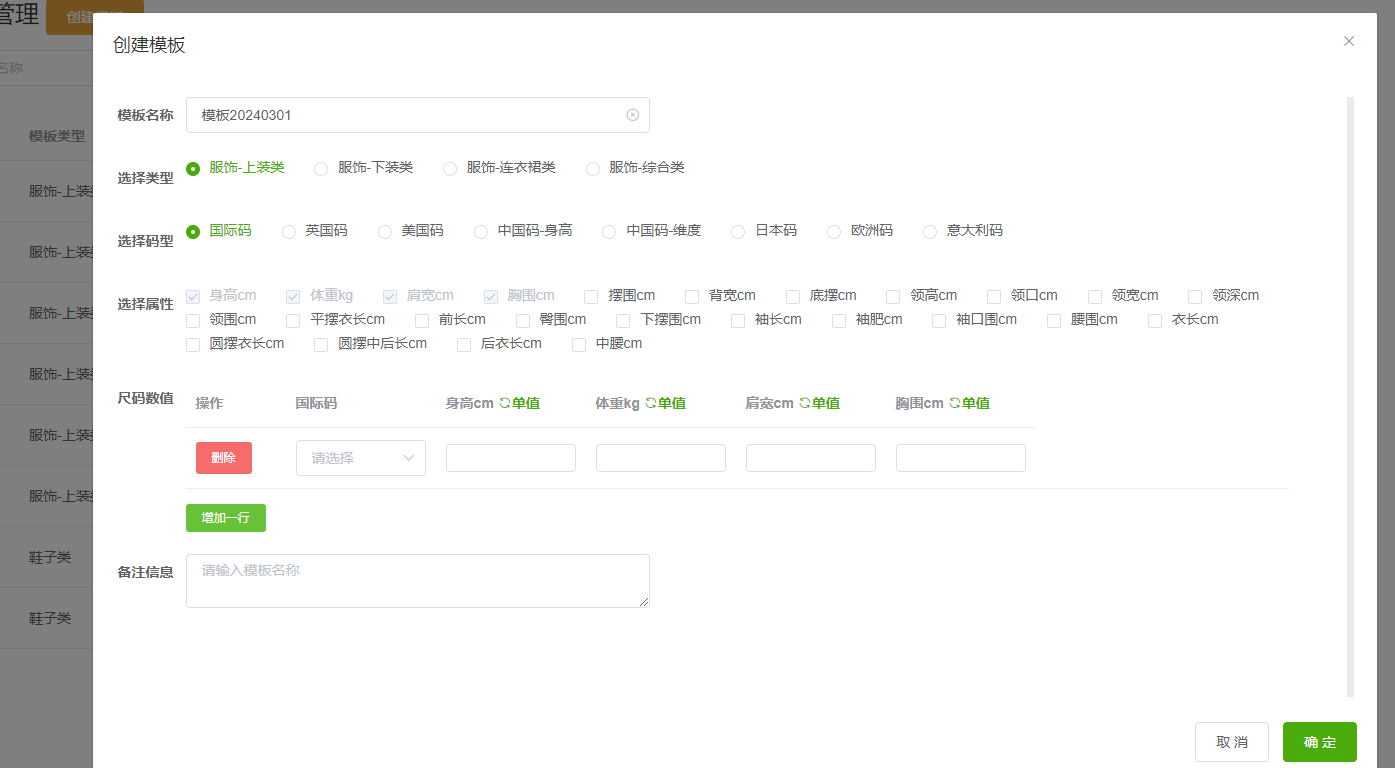
Task: Check the 袖长cm attribute
Action: [x=738, y=321]
